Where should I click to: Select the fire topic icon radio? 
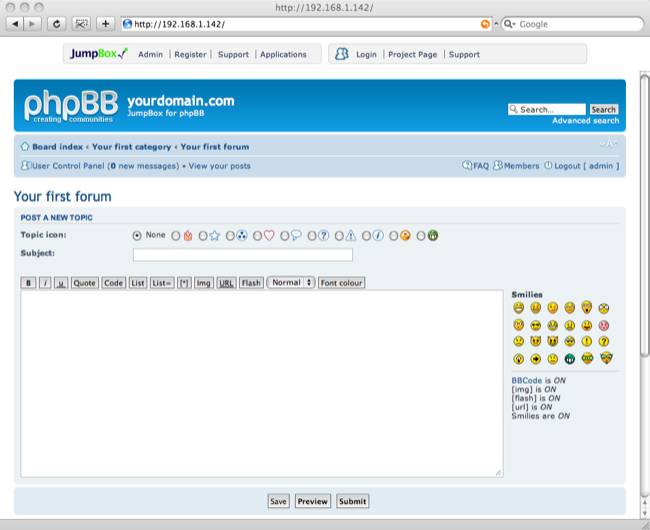(176, 236)
